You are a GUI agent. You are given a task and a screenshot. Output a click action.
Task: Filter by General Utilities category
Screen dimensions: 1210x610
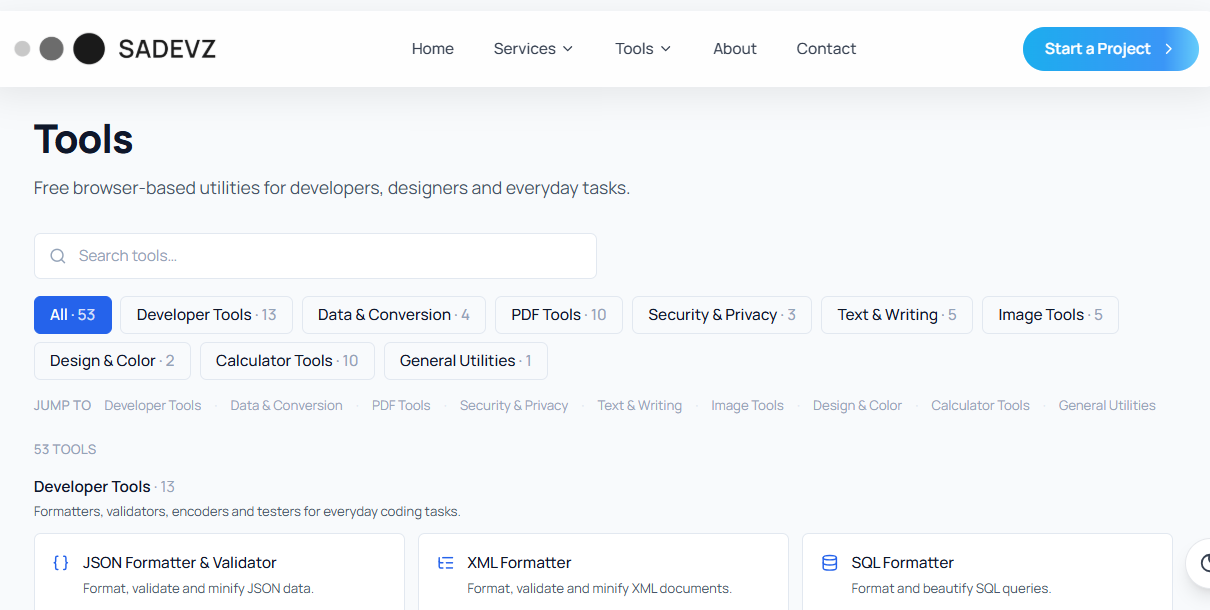coord(466,361)
